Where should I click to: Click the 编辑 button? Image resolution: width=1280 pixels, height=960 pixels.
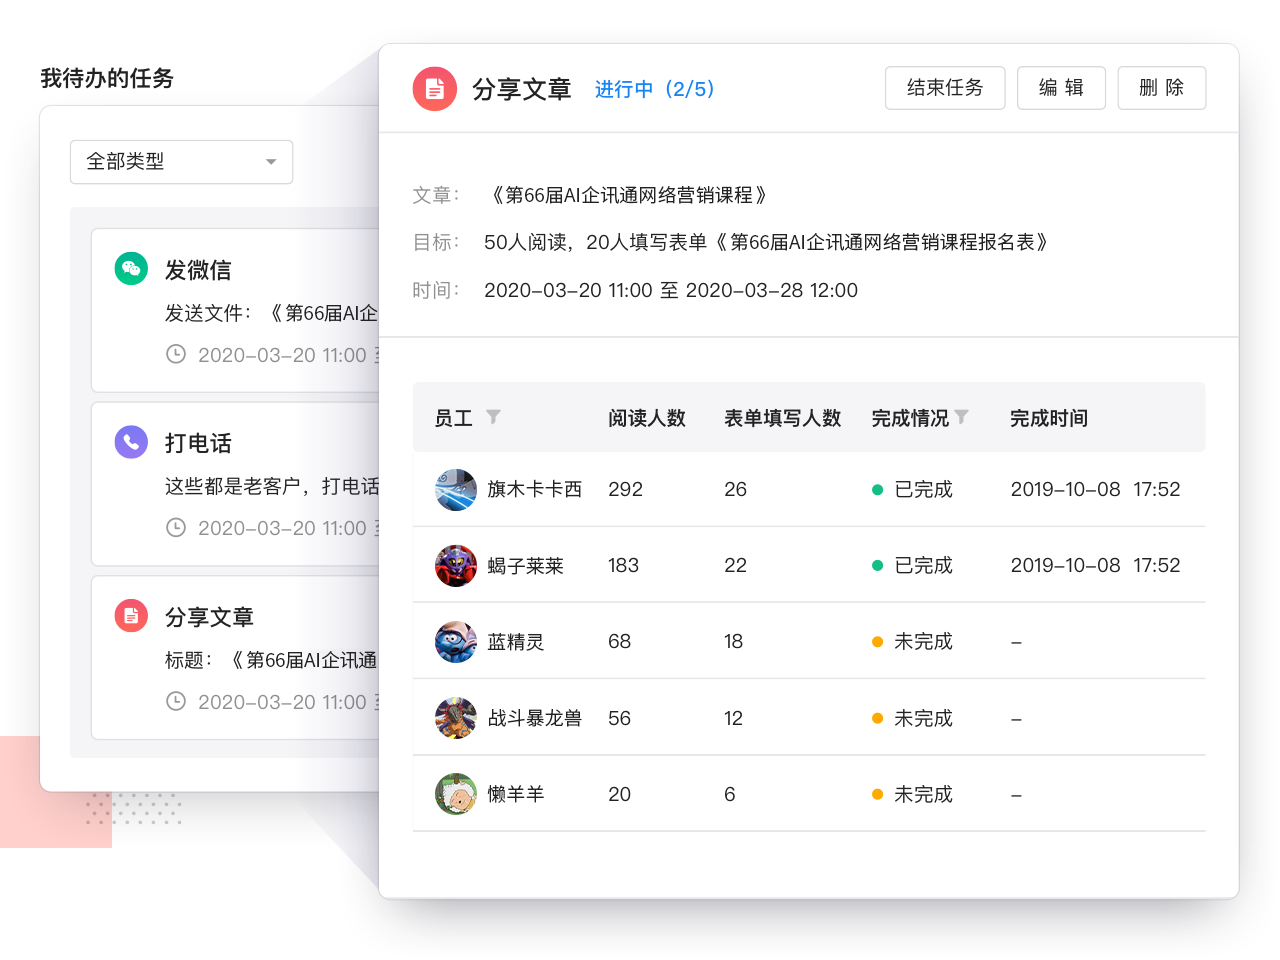tap(1061, 88)
